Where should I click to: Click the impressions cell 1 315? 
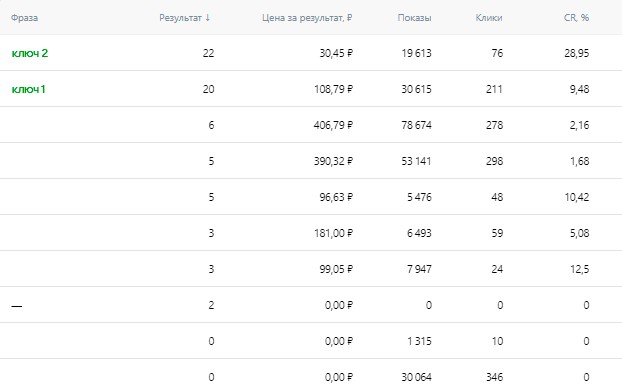pos(419,341)
